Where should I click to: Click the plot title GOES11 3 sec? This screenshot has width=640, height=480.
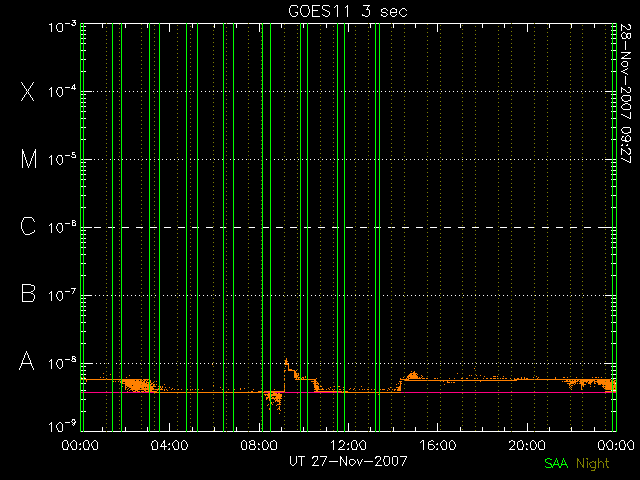pyautogui.click(x=348, y=11)
